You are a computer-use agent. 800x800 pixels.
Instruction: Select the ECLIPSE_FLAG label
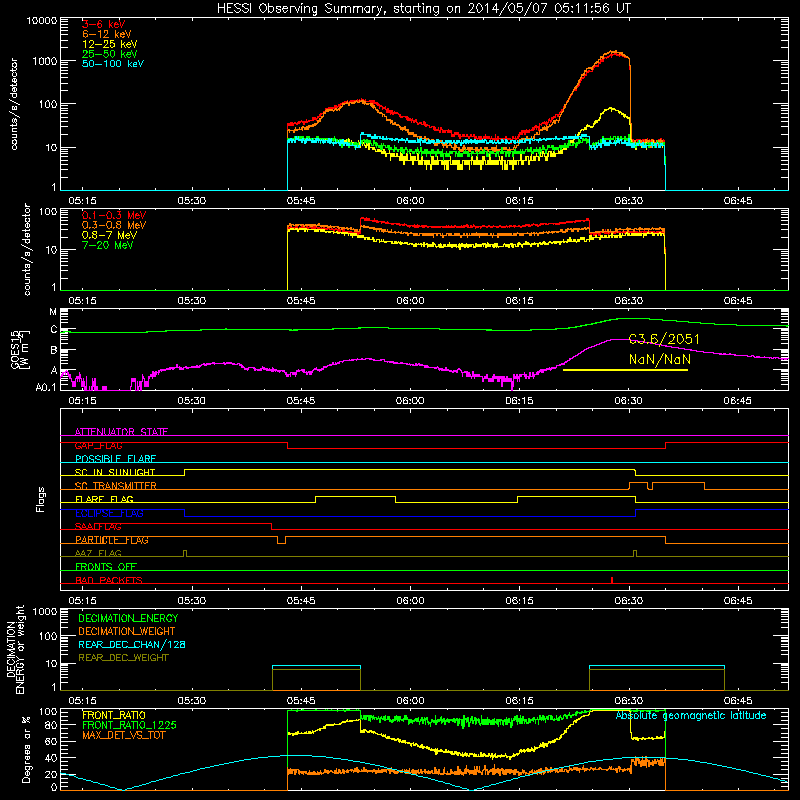pos(109,513)
